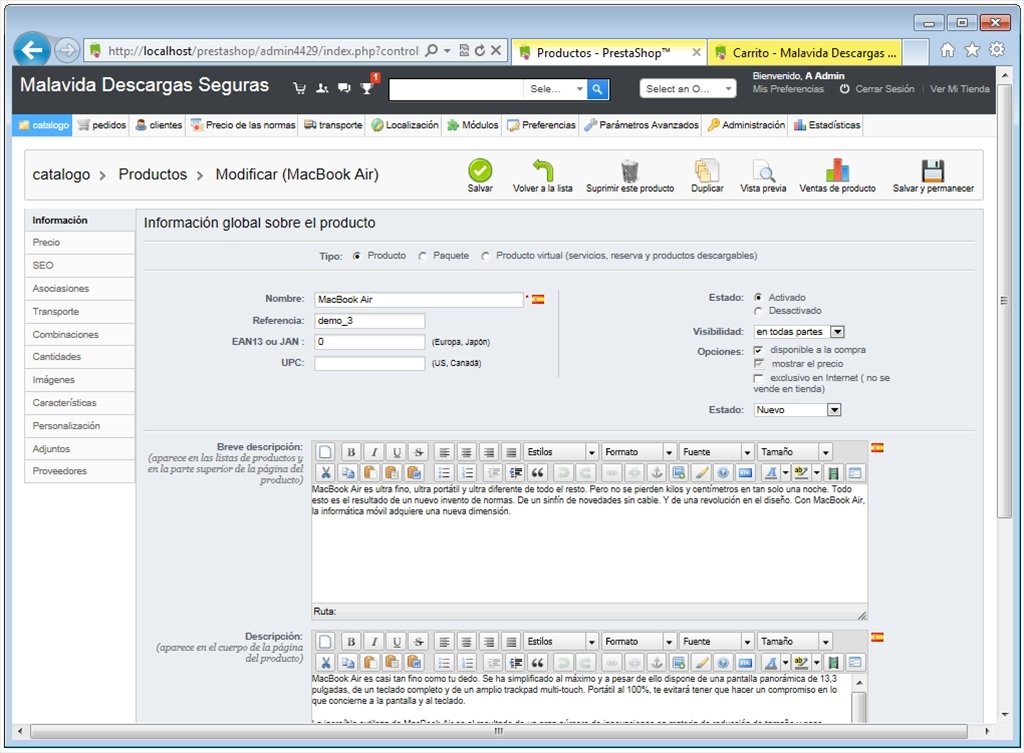Open Tamaño dropdown in Breve descripción editor
The image size is (1024, 753).
pyautogui.click(x=794, y=452)
